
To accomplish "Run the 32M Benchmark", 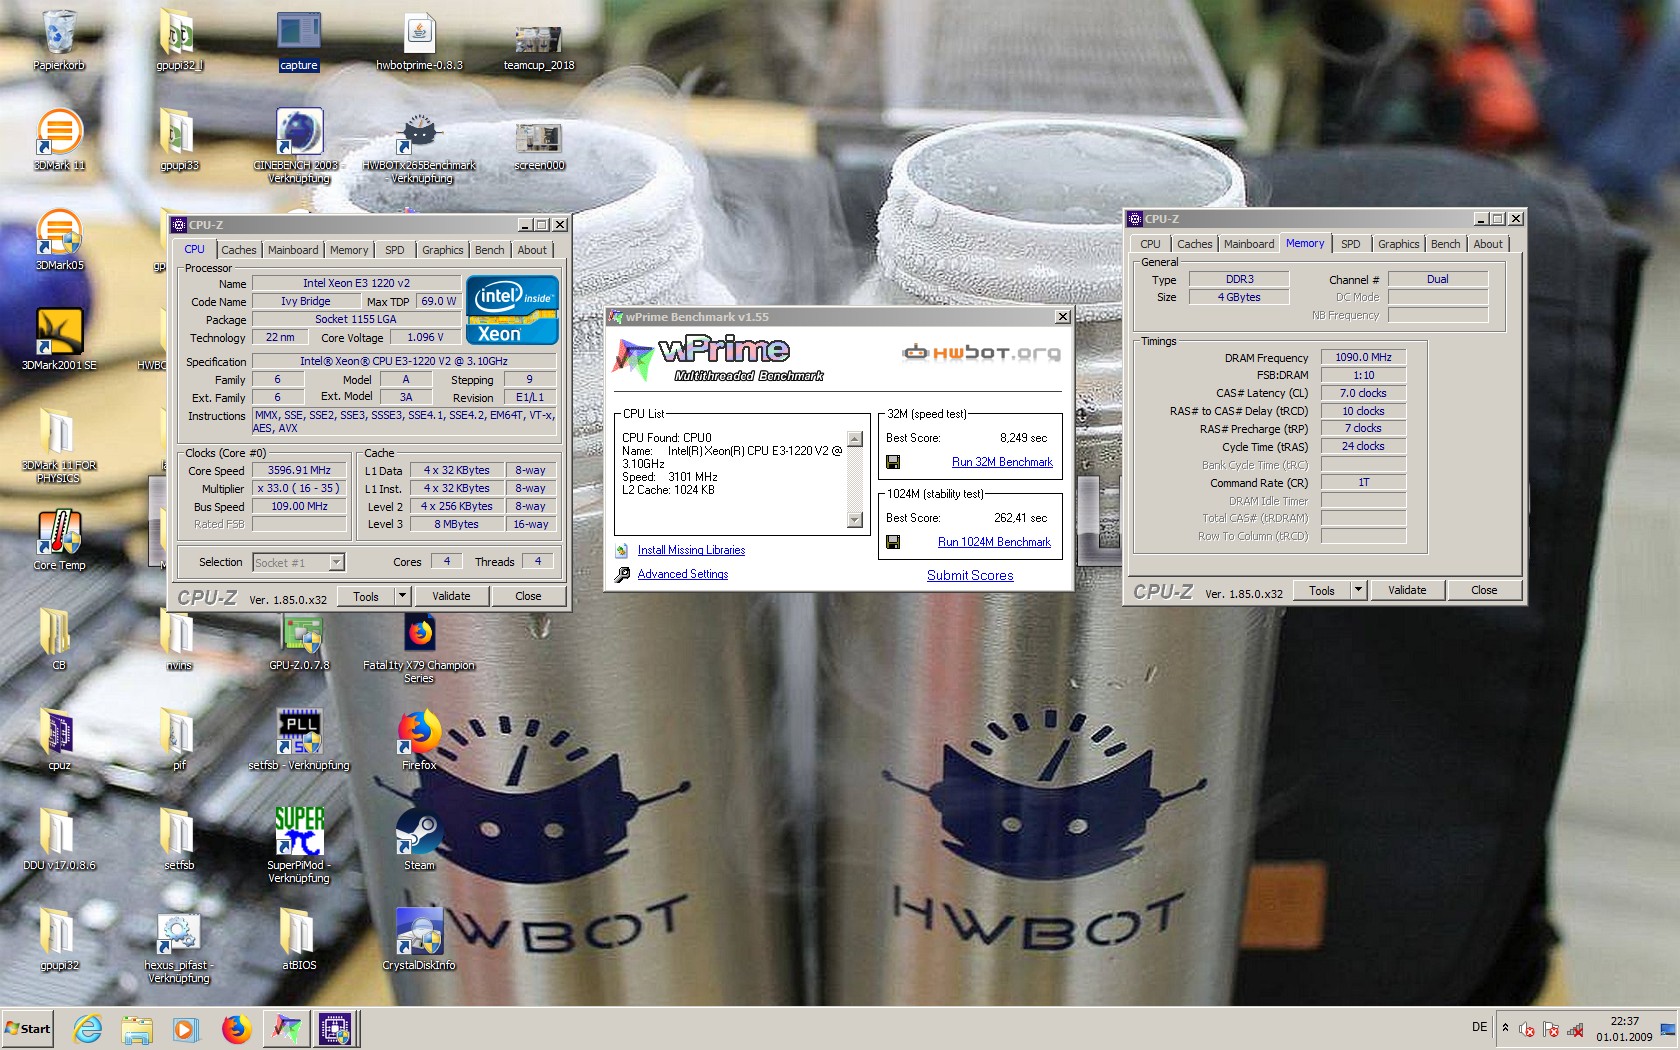I will click(x=1002, y=462).
